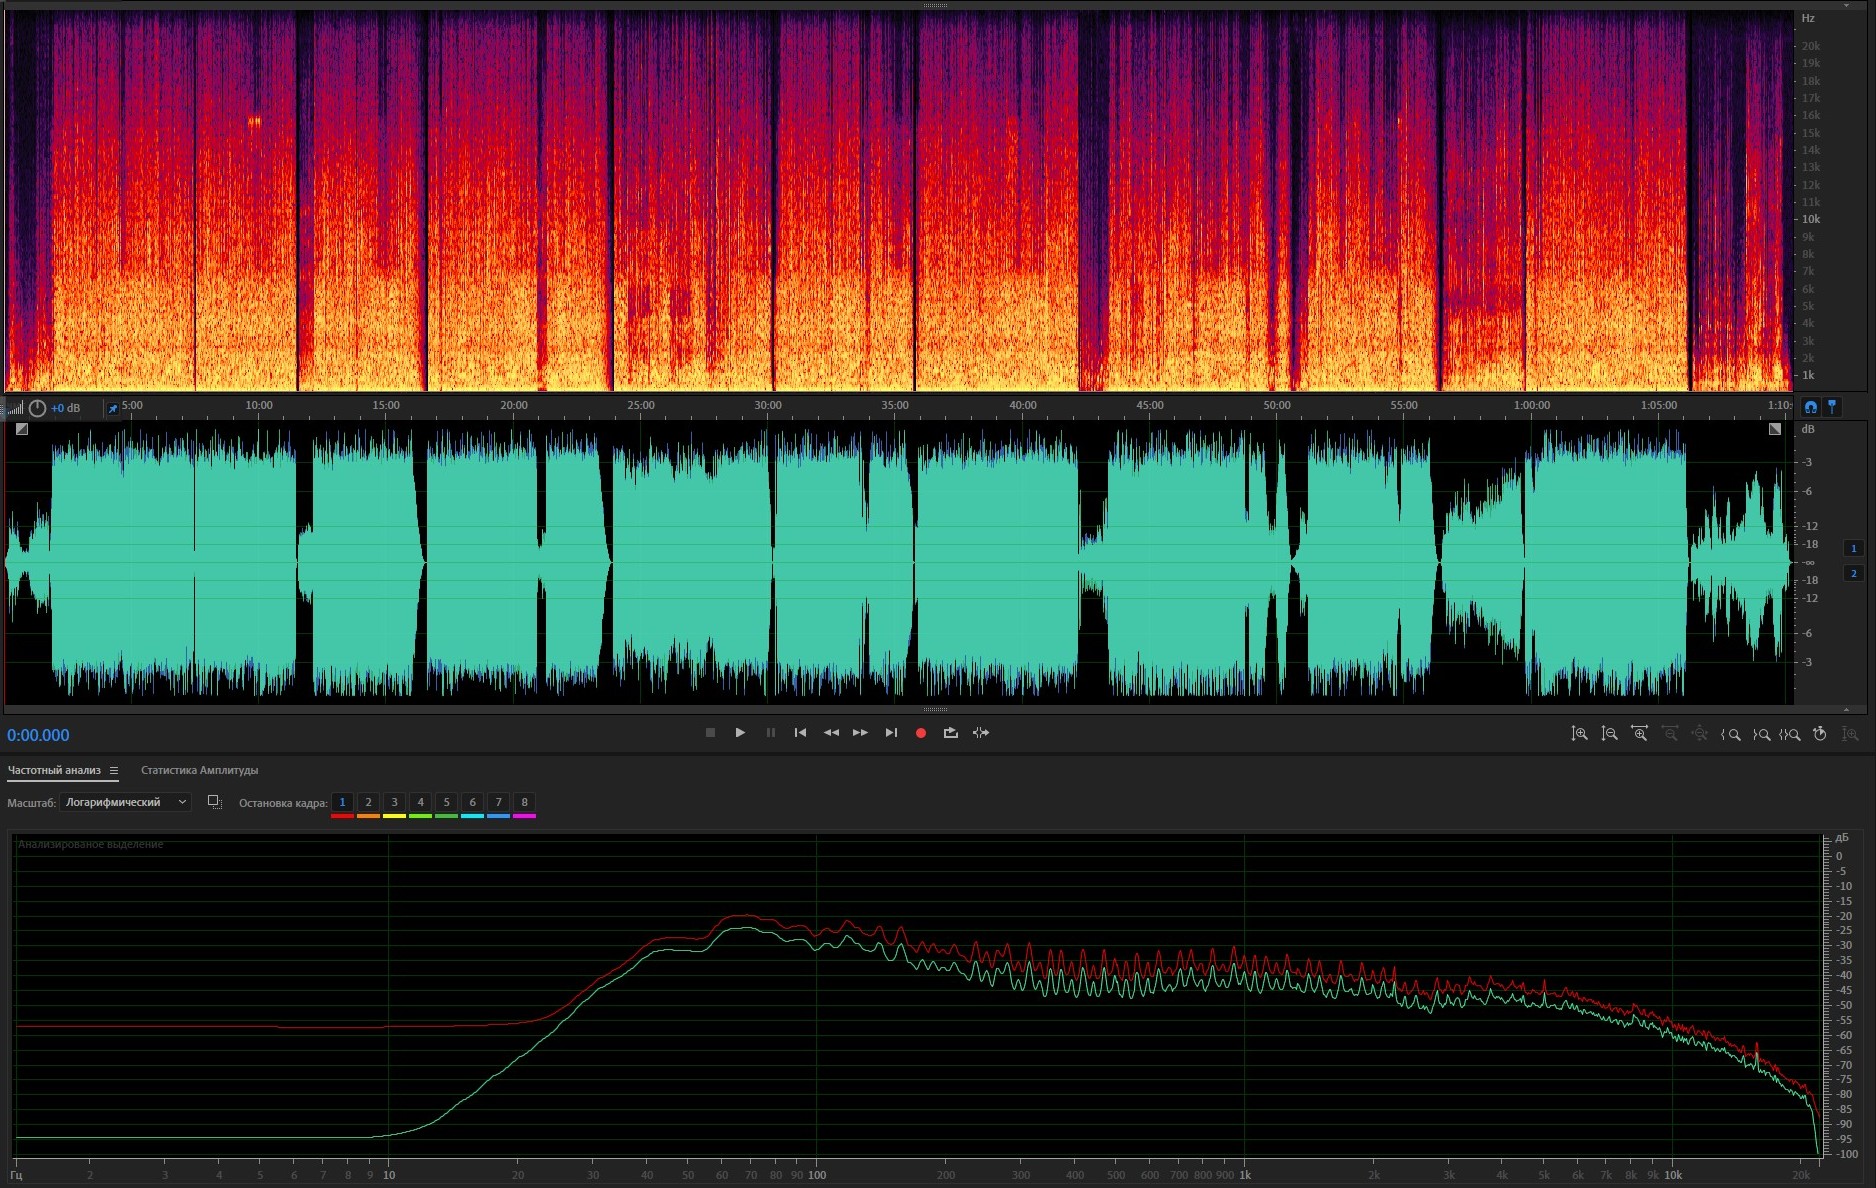Toggle loop playback icon
Viewport: 1876px width, 1188px height.
click(950, 733)
